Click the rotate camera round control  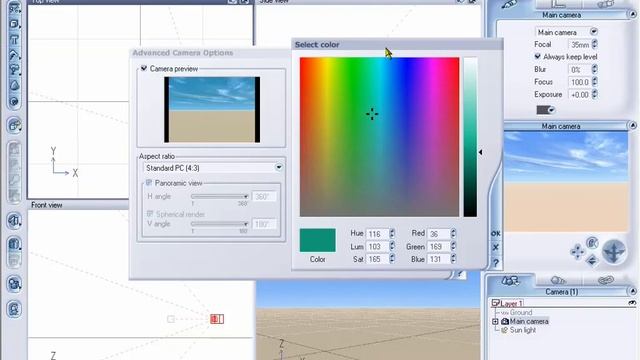click(x=592, y=243)
